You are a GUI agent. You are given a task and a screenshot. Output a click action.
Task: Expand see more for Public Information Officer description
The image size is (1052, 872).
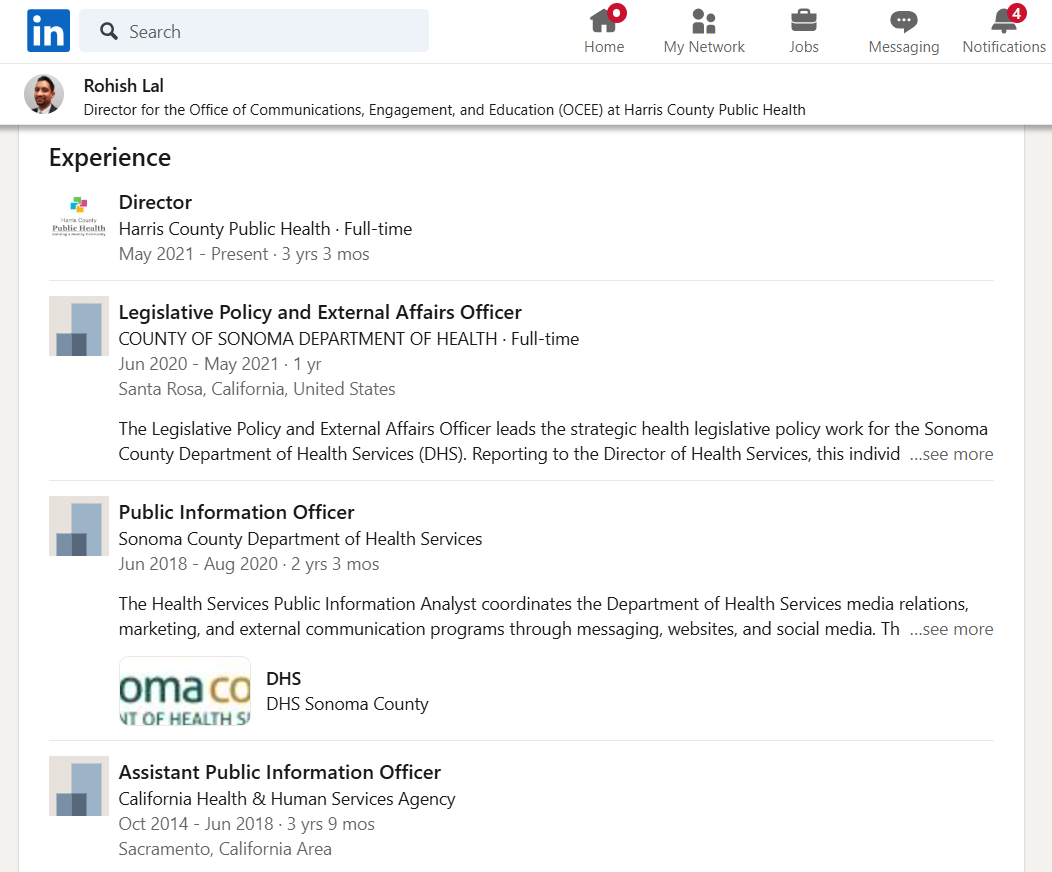tap(951, 629)
